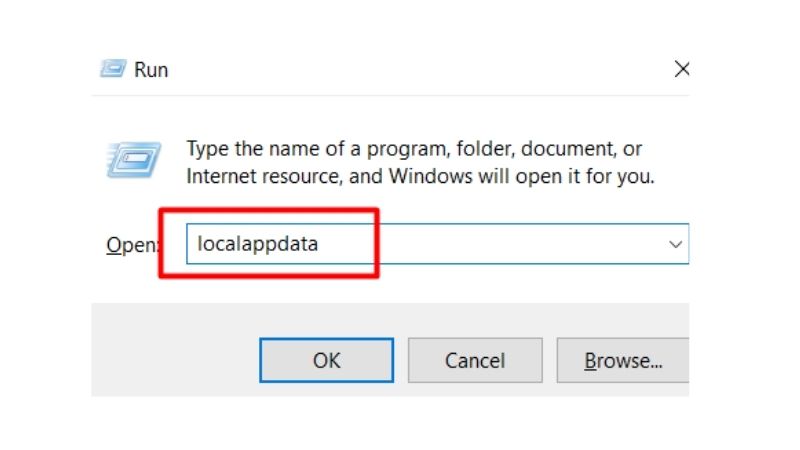Click the large Run icon beside the description

pyautogui.click(x=134, y=160)
